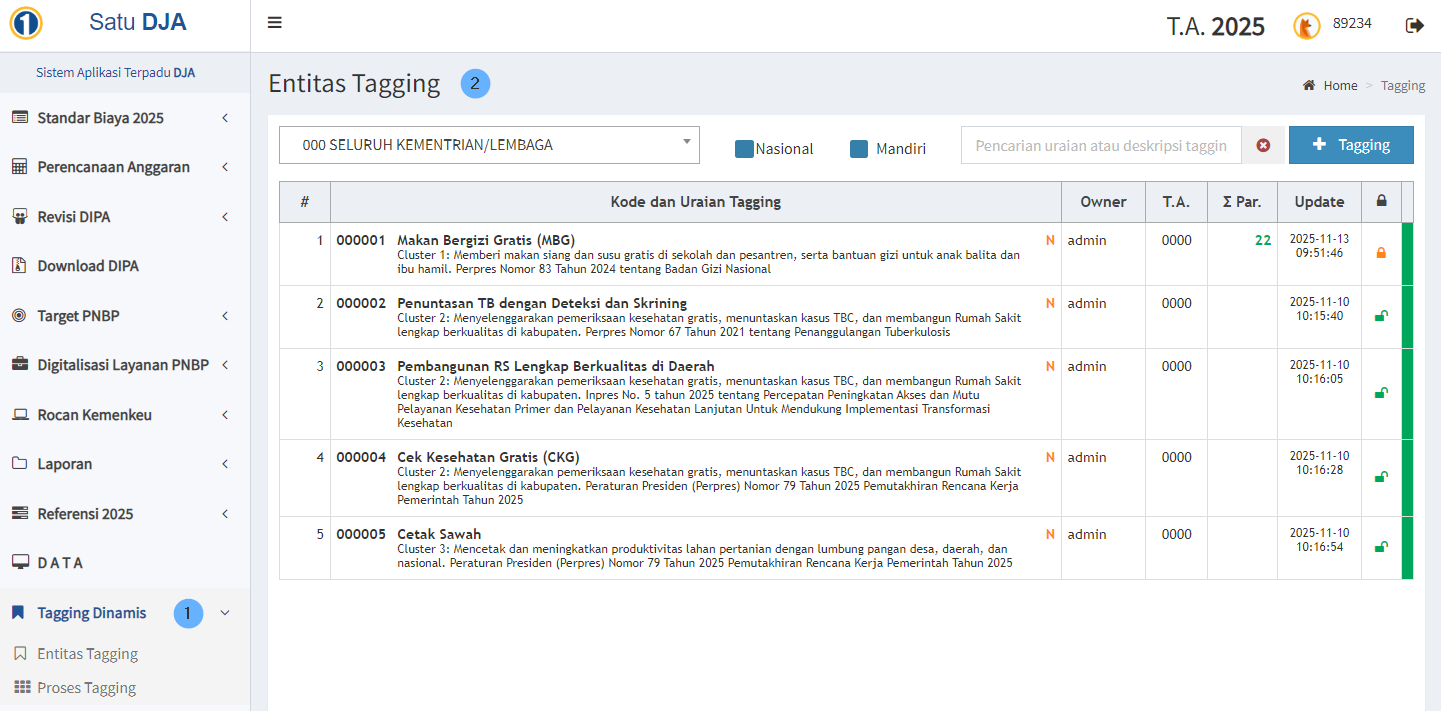The width and height of the screenshot is (1441, 711).
Task: Click the logout icon in header
Action: click(x=1414, y=25)
